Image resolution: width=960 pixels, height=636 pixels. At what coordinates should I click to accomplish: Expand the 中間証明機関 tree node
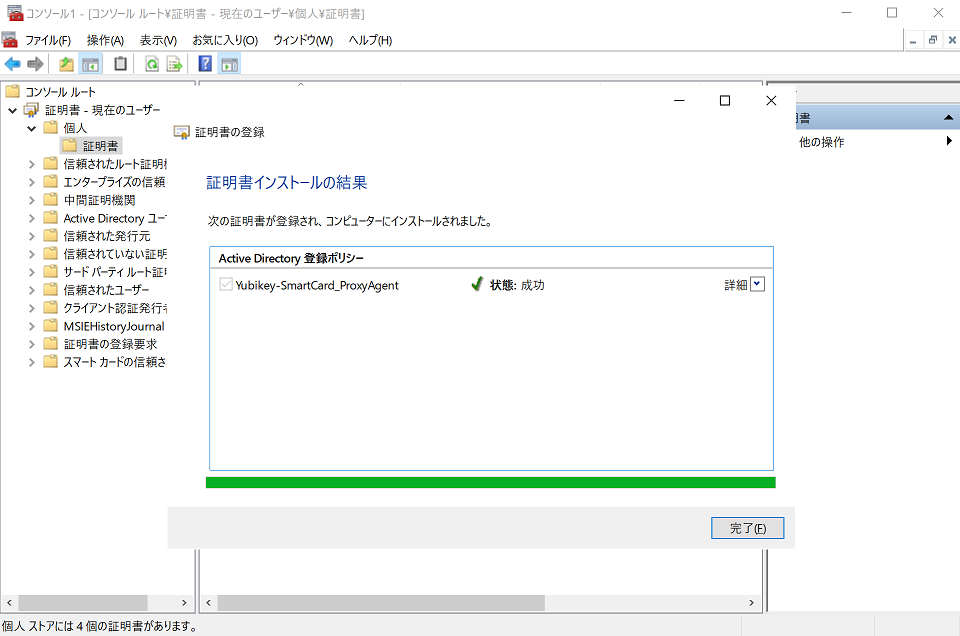coord(31,200)
